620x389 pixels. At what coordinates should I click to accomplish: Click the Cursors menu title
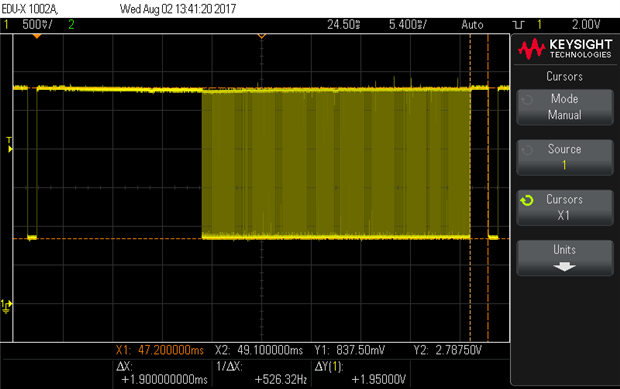coord(565,76)
